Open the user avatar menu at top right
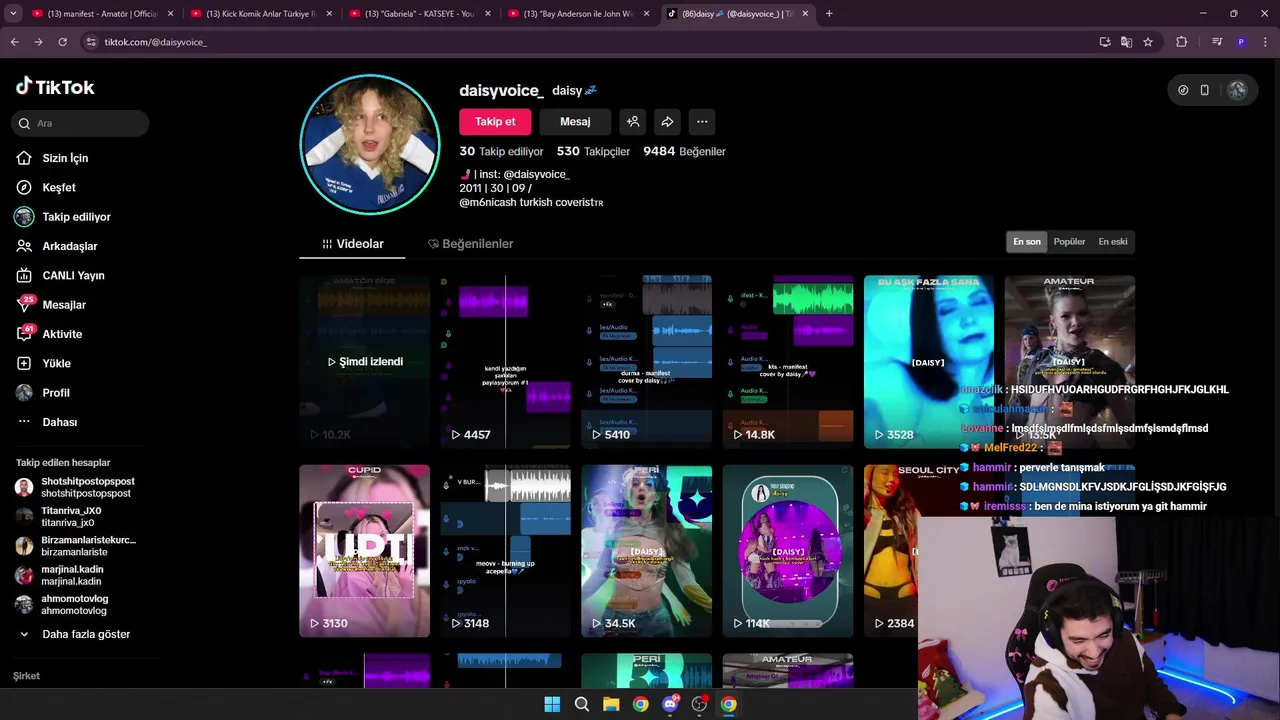 (1237, 90)
